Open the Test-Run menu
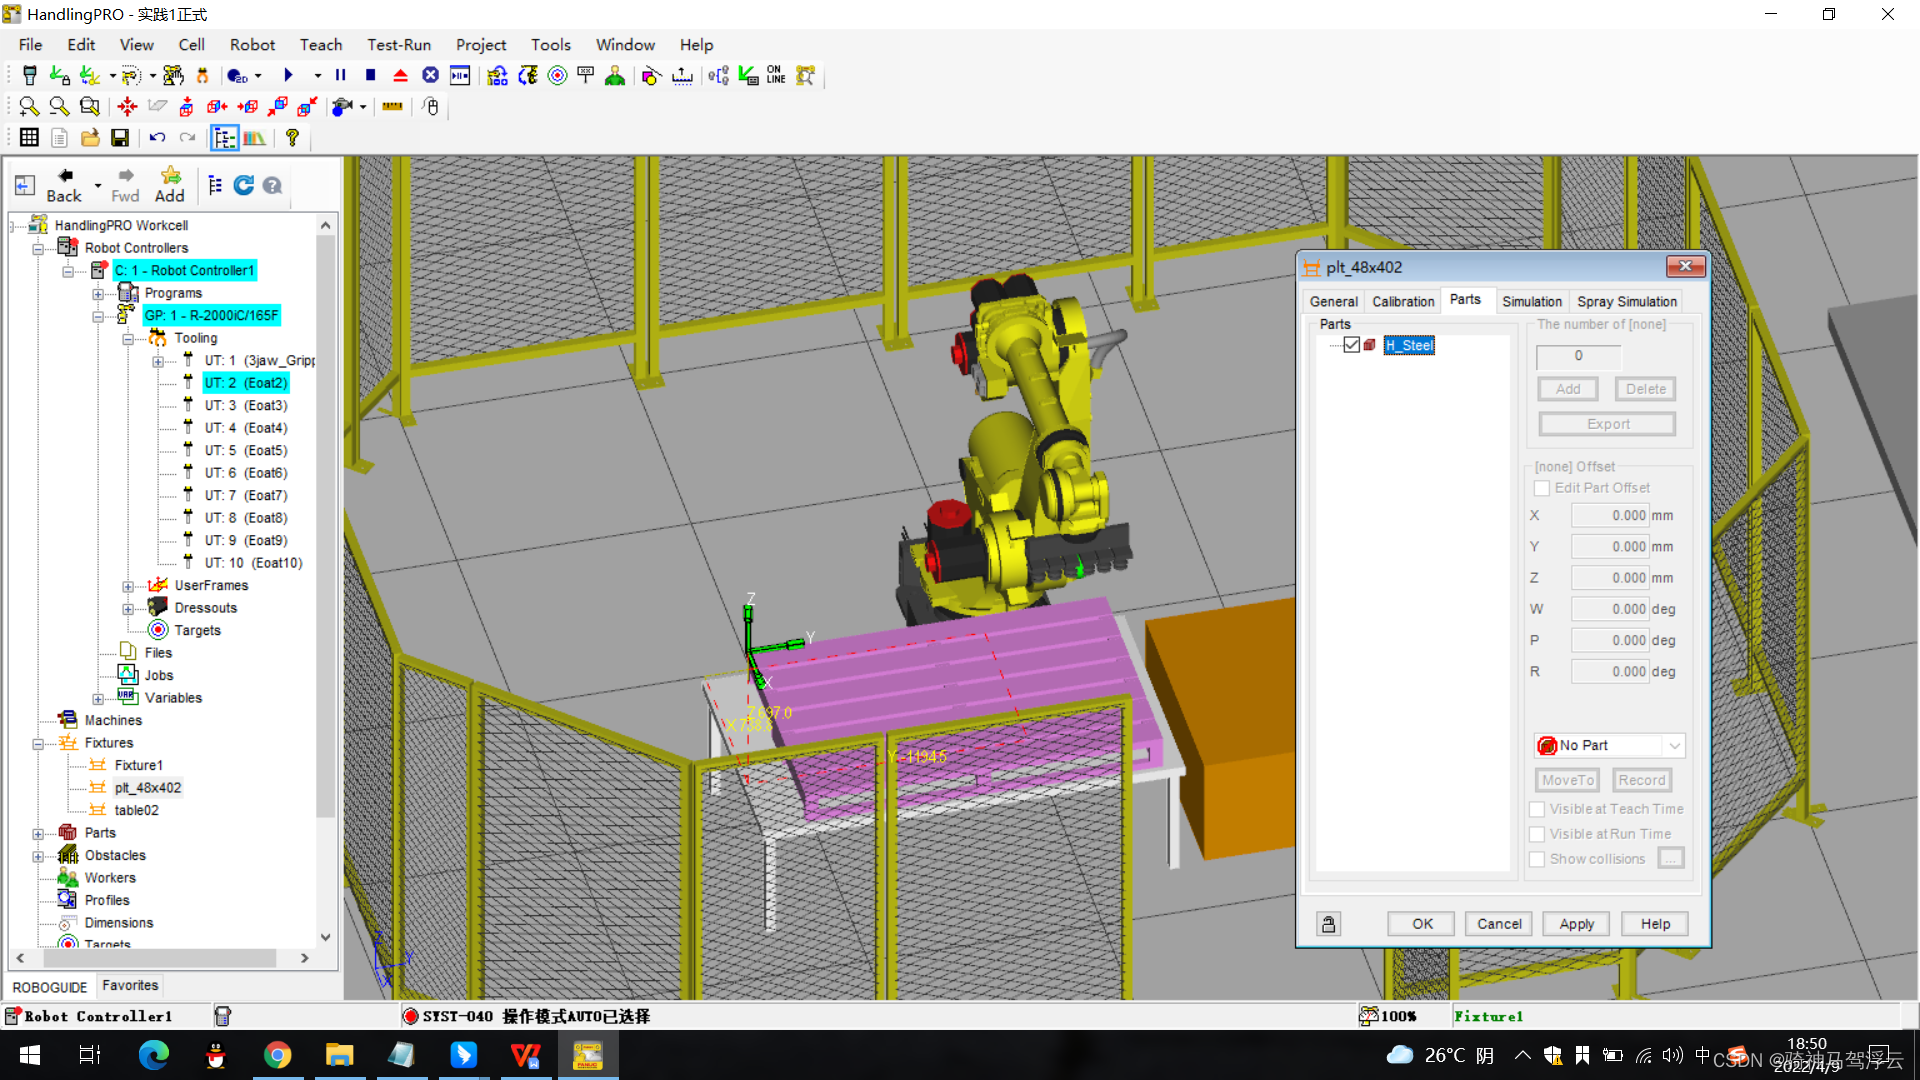This screenshot has width=1920, height=1080. click(x=399, y=45)
